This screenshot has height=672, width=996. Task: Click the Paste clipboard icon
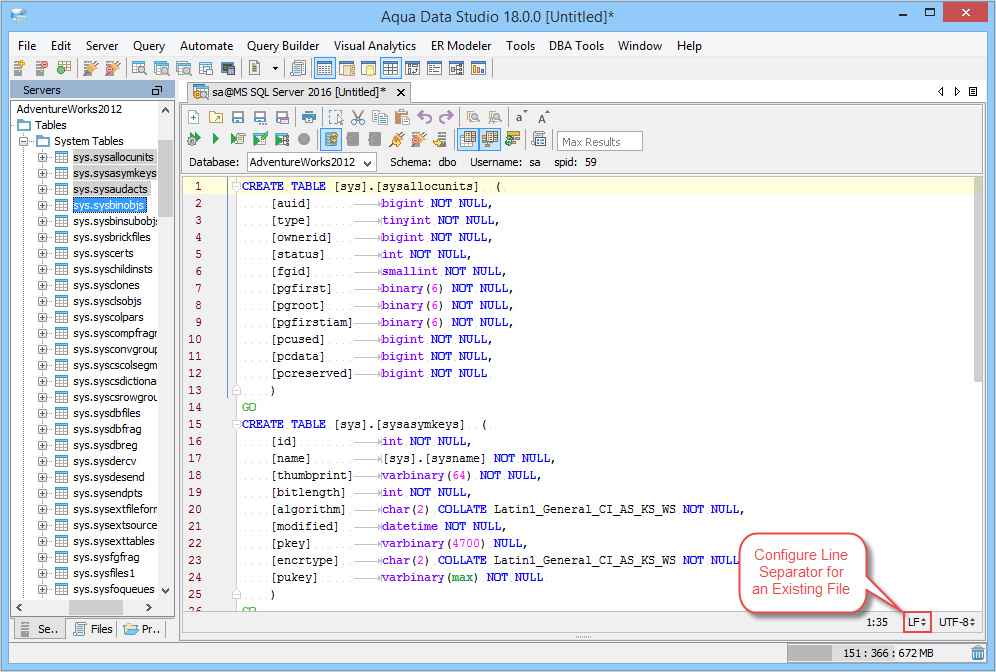point(401,117)
